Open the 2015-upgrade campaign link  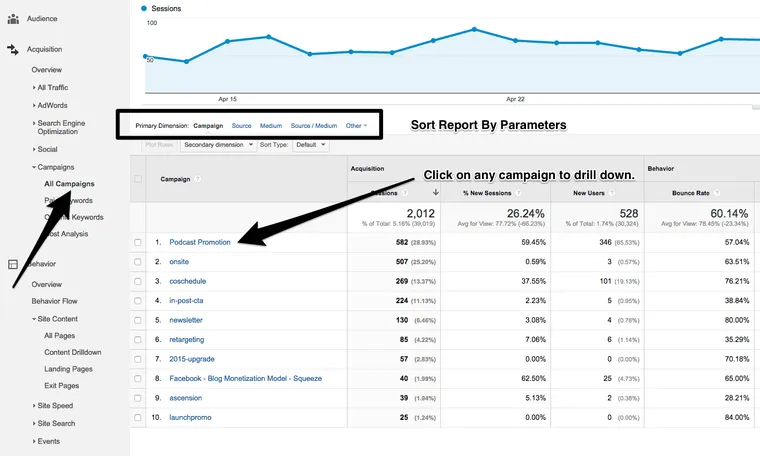click(192, 359)
